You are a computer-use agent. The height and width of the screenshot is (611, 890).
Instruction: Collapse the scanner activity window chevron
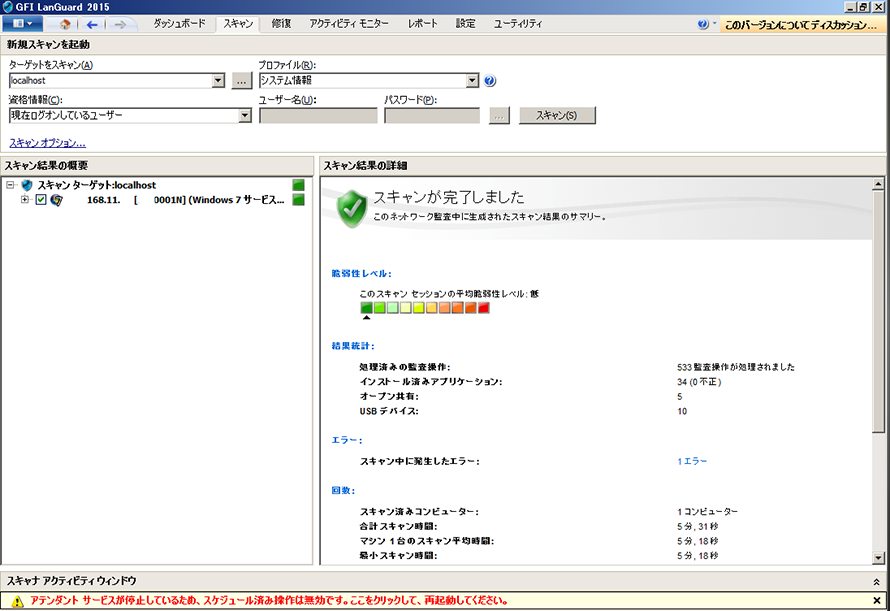click(x=876, y=581)
